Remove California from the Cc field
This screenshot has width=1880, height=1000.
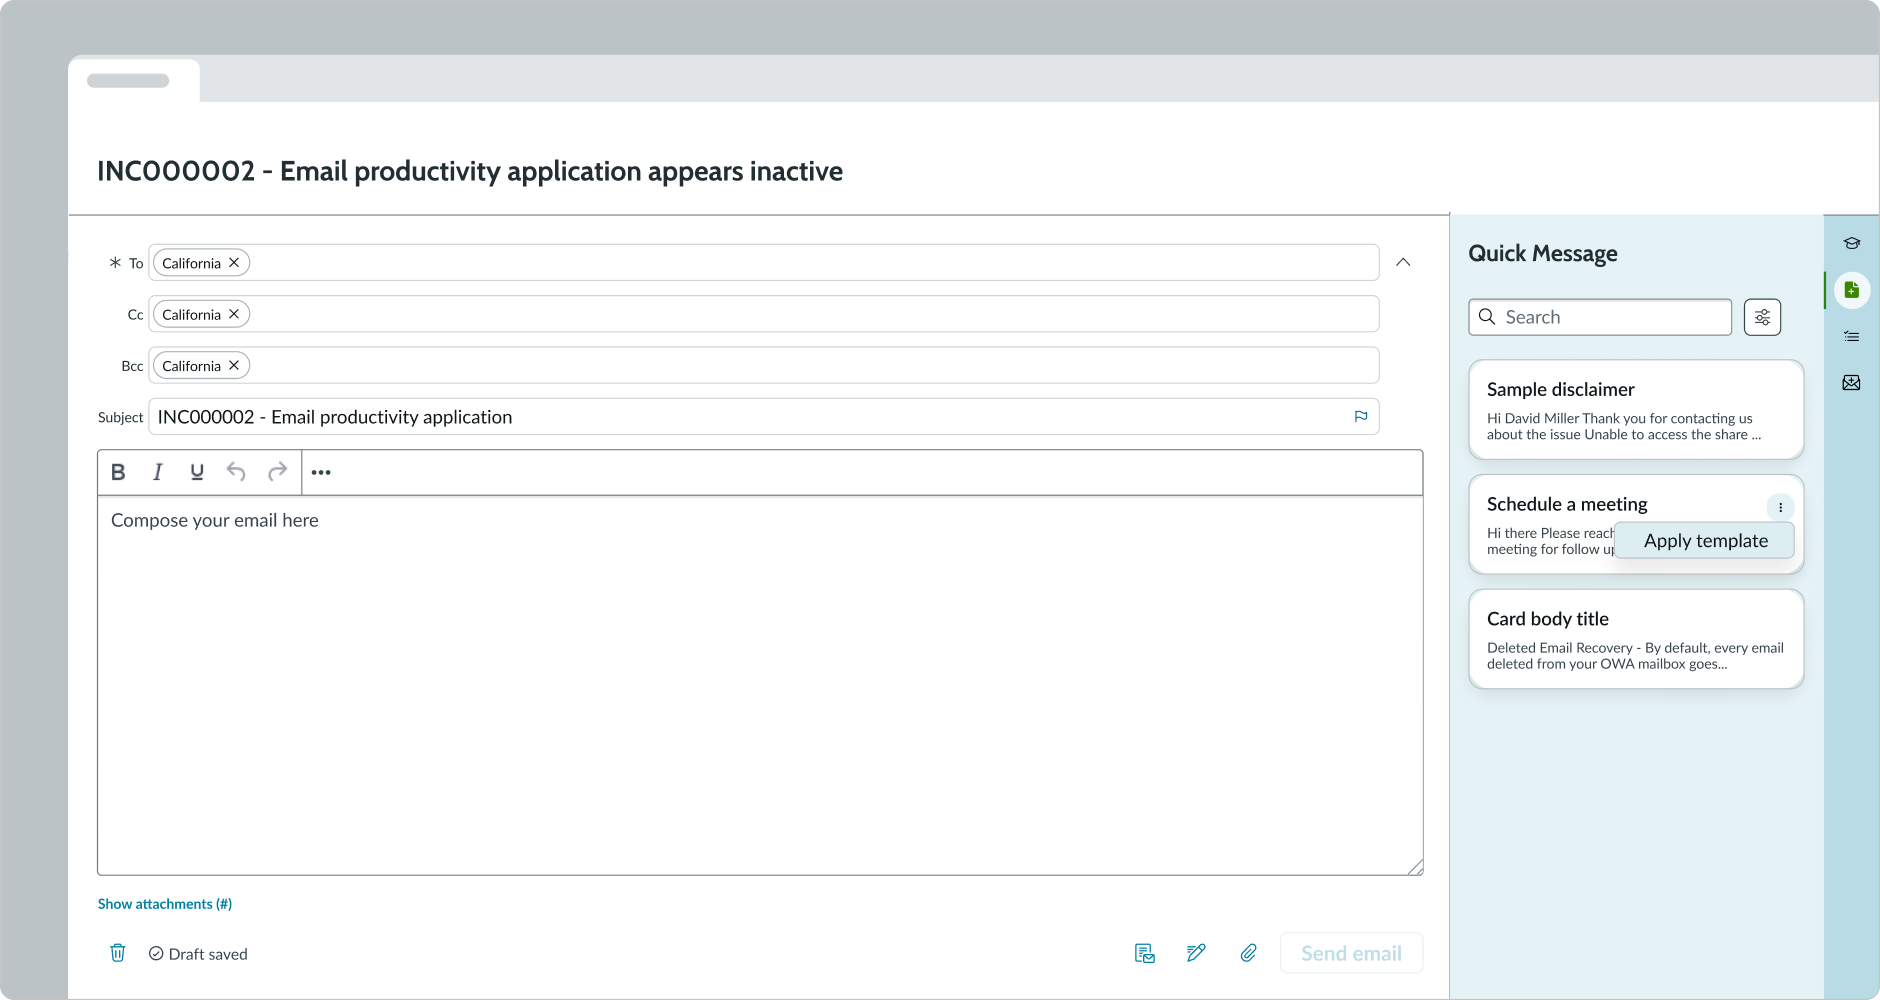(x=234, y=314)
